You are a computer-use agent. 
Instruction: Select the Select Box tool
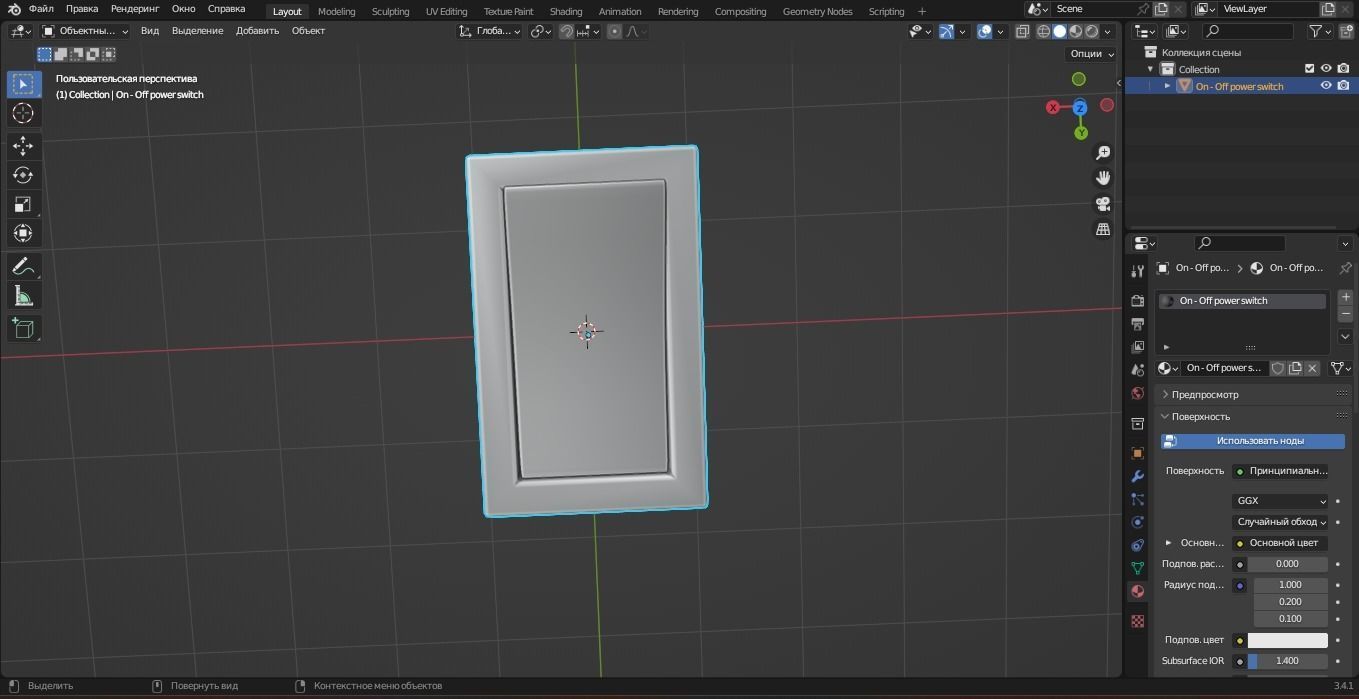point(23,84)
